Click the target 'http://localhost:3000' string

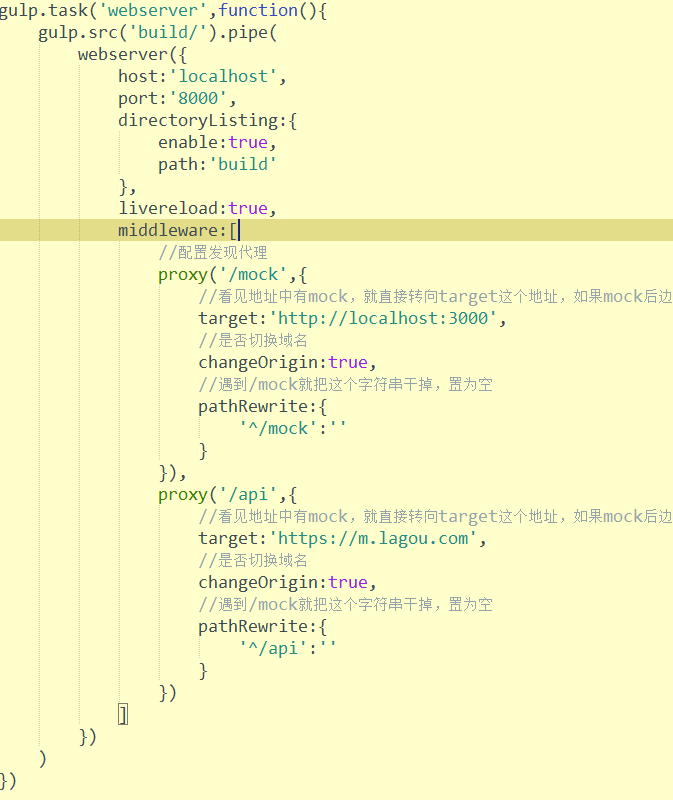[383, 318]
